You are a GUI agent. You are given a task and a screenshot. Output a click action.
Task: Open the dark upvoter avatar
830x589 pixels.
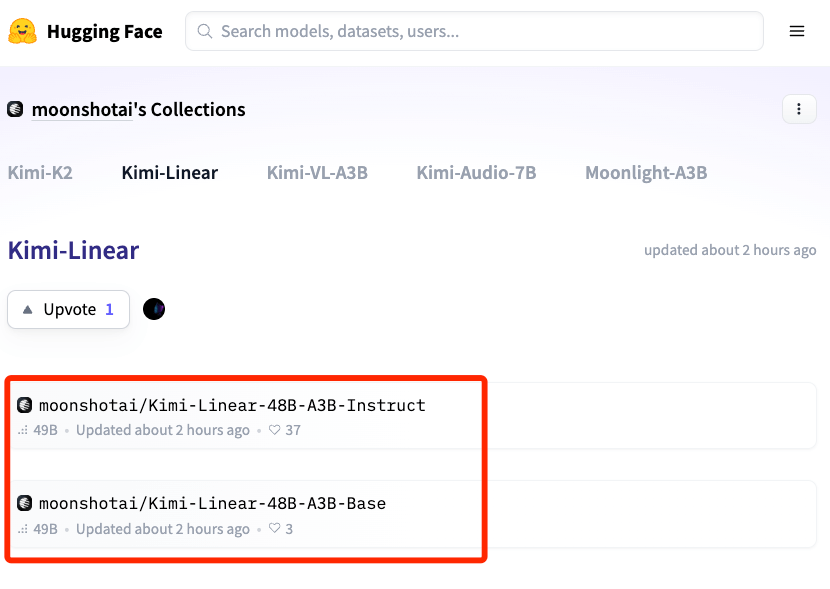point(154,309)
